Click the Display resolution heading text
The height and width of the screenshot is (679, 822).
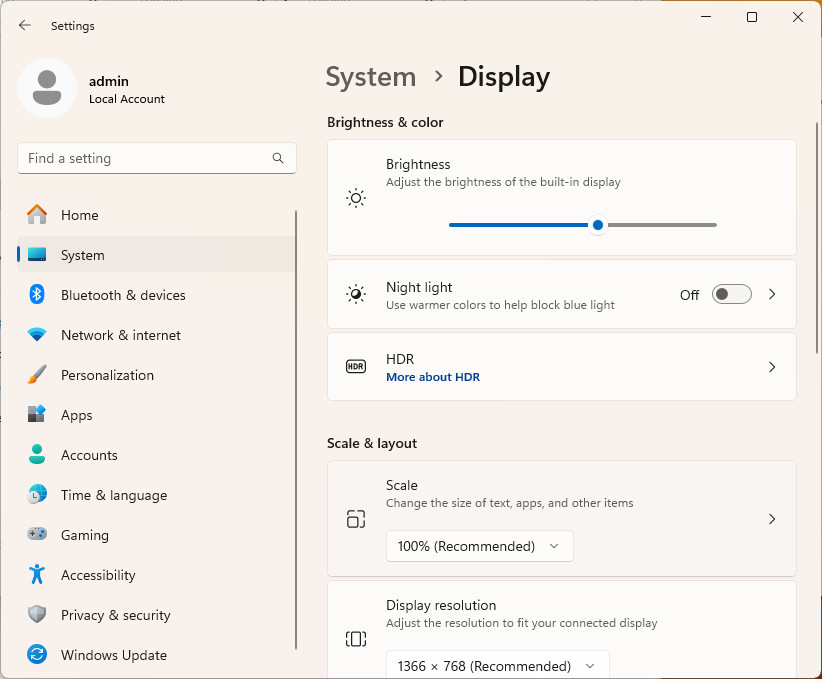[x=441, y=605]
